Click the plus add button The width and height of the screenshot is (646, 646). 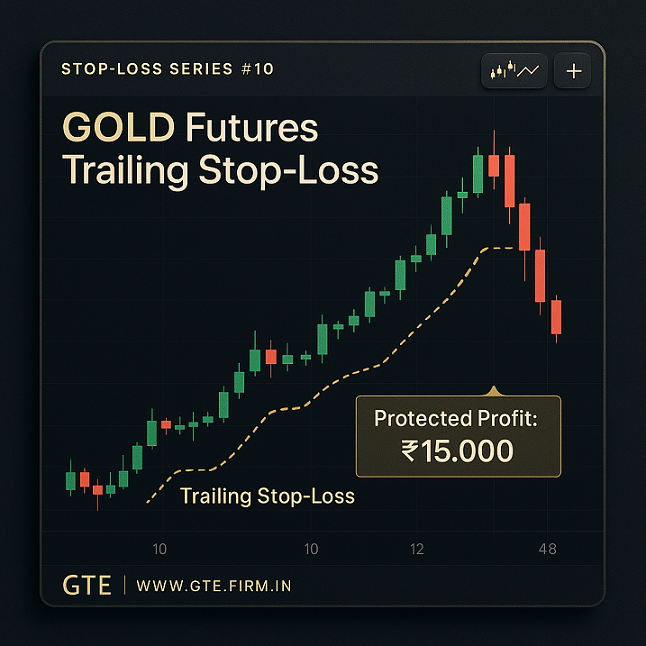point(574,71)
